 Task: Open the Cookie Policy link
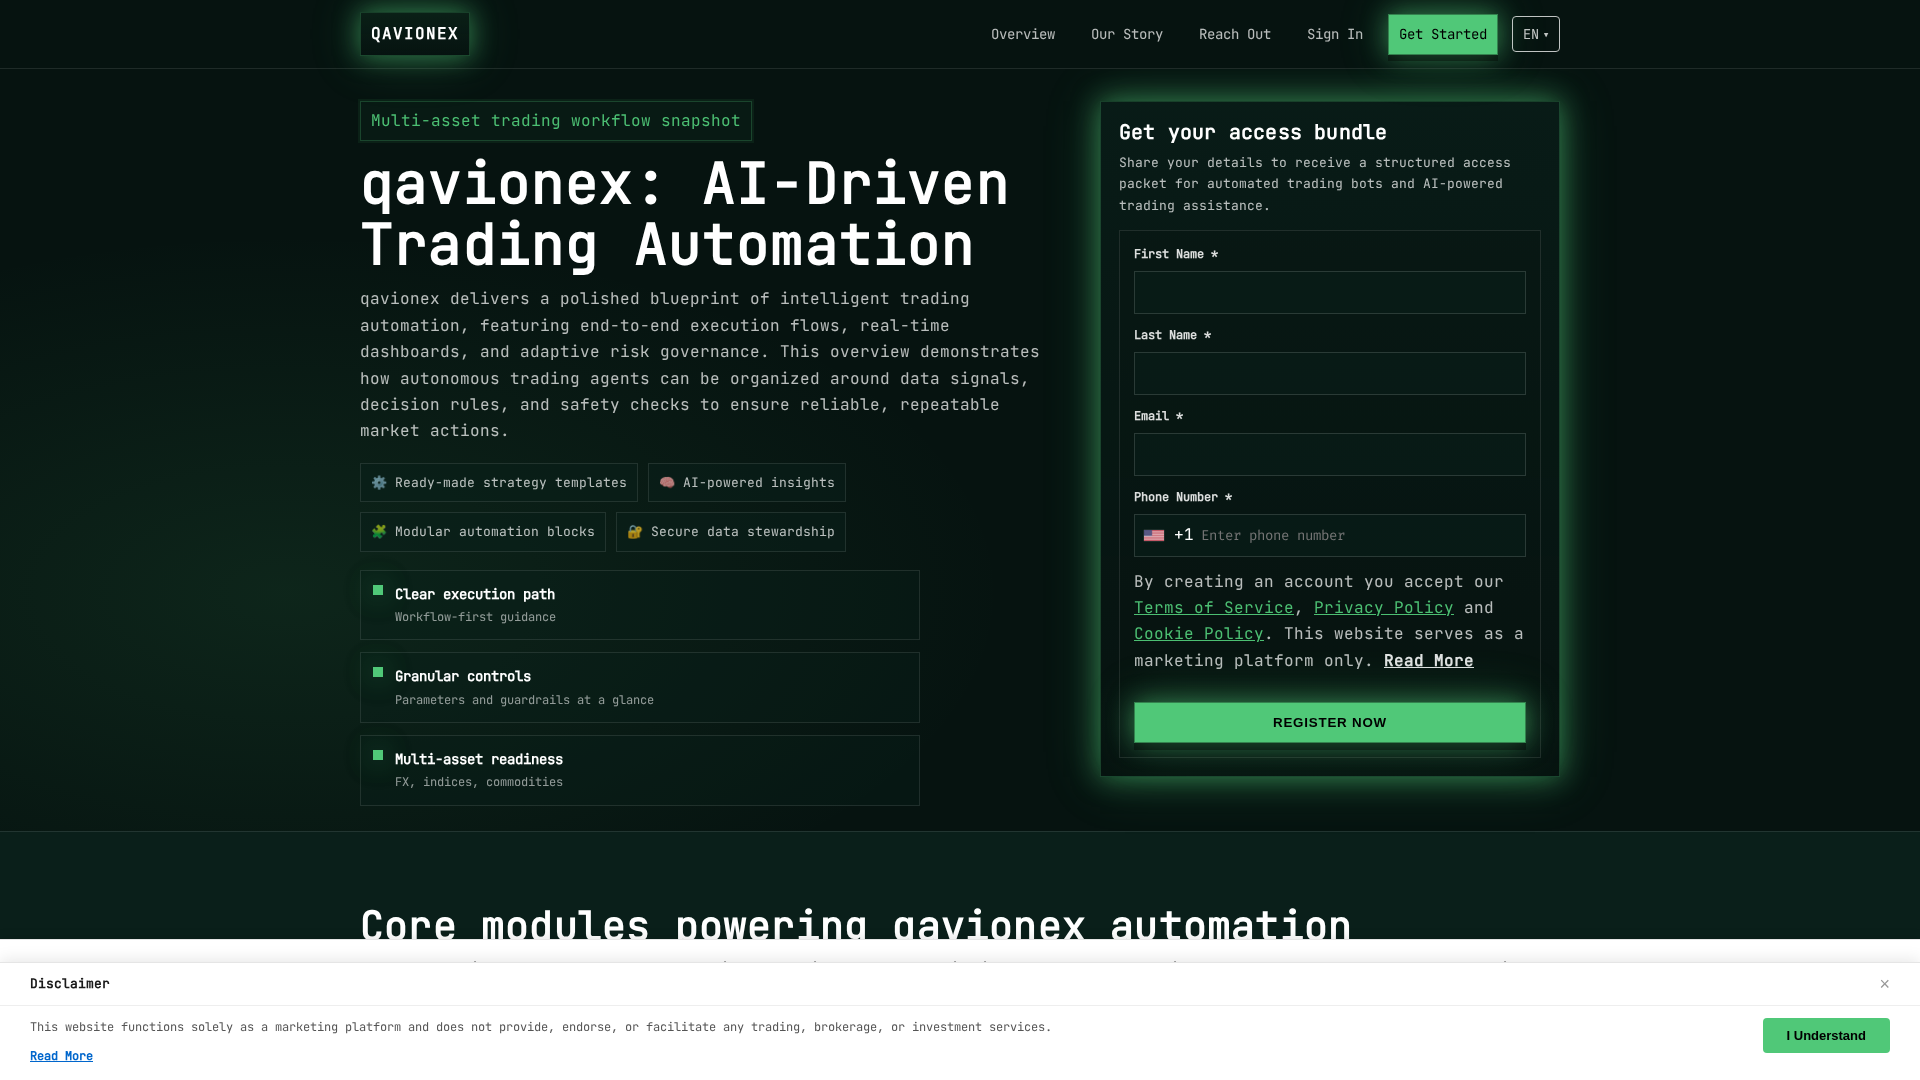tap(1199, 634)
